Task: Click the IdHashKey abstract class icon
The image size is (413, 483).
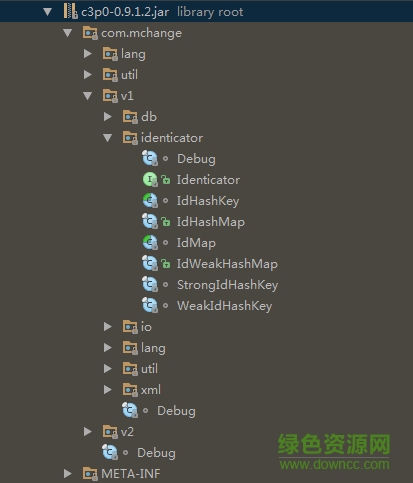Action: (x=150, y=201)
